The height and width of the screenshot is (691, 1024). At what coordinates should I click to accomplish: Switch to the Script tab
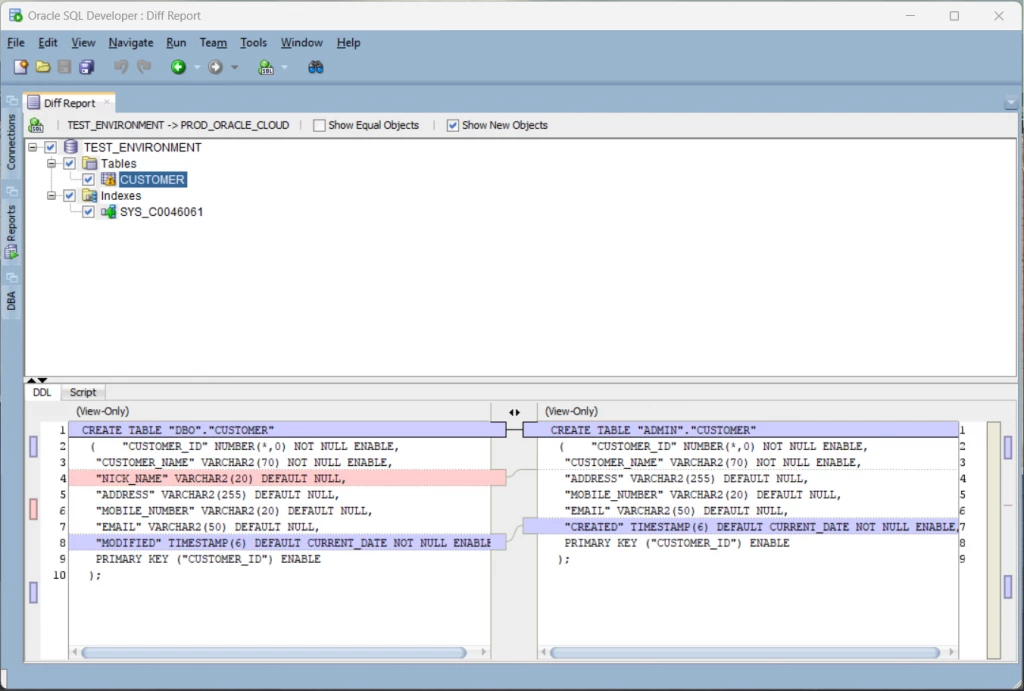tap(83, 393)
